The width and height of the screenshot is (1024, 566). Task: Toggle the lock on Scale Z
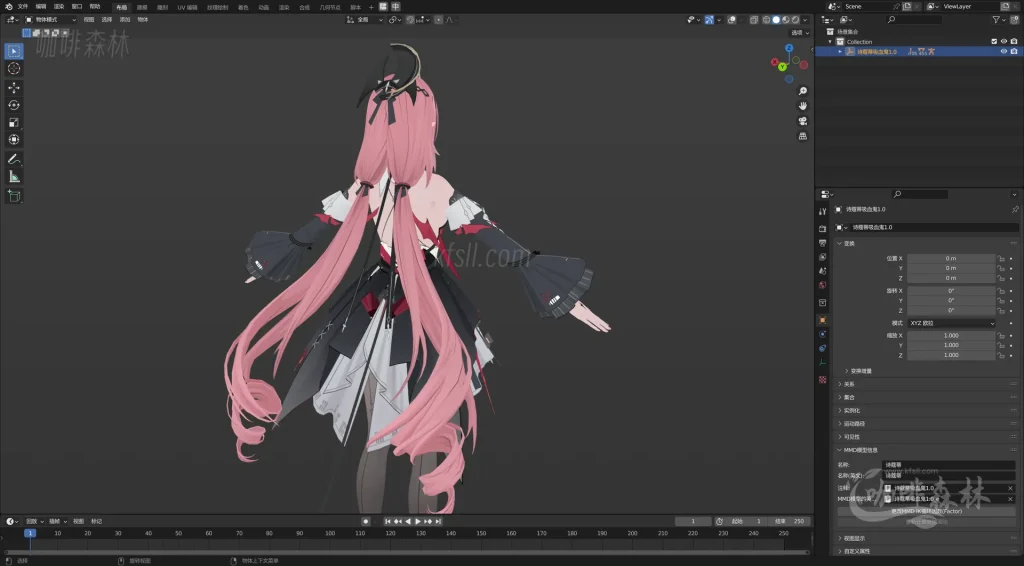tap(1000, 355)
